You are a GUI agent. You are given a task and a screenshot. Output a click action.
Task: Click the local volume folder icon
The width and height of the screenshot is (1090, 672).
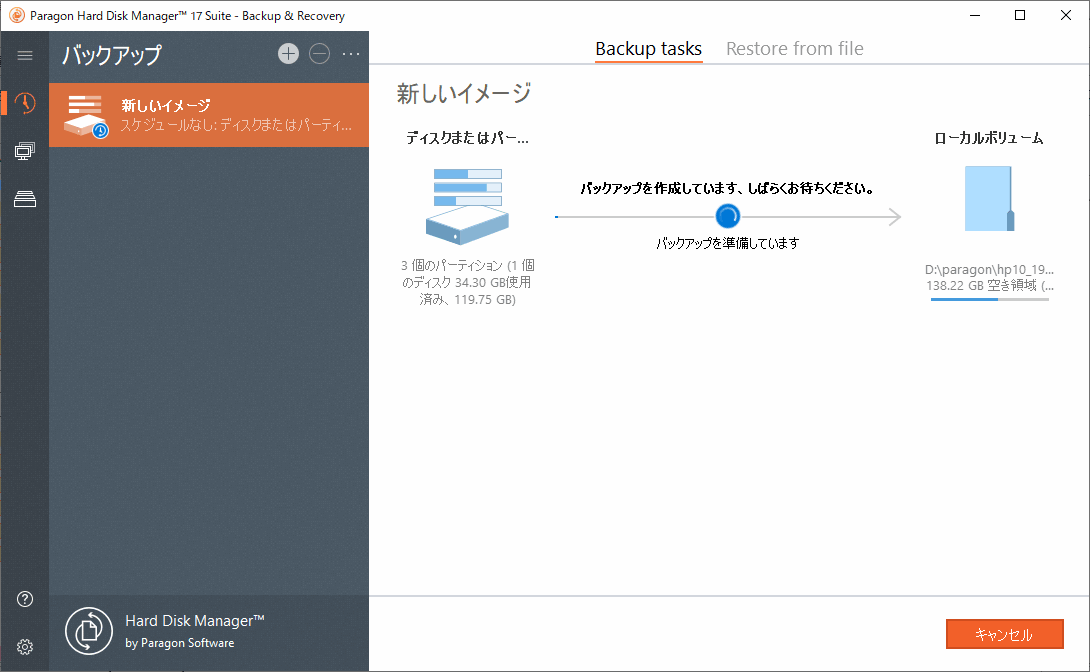pos(989,198)
